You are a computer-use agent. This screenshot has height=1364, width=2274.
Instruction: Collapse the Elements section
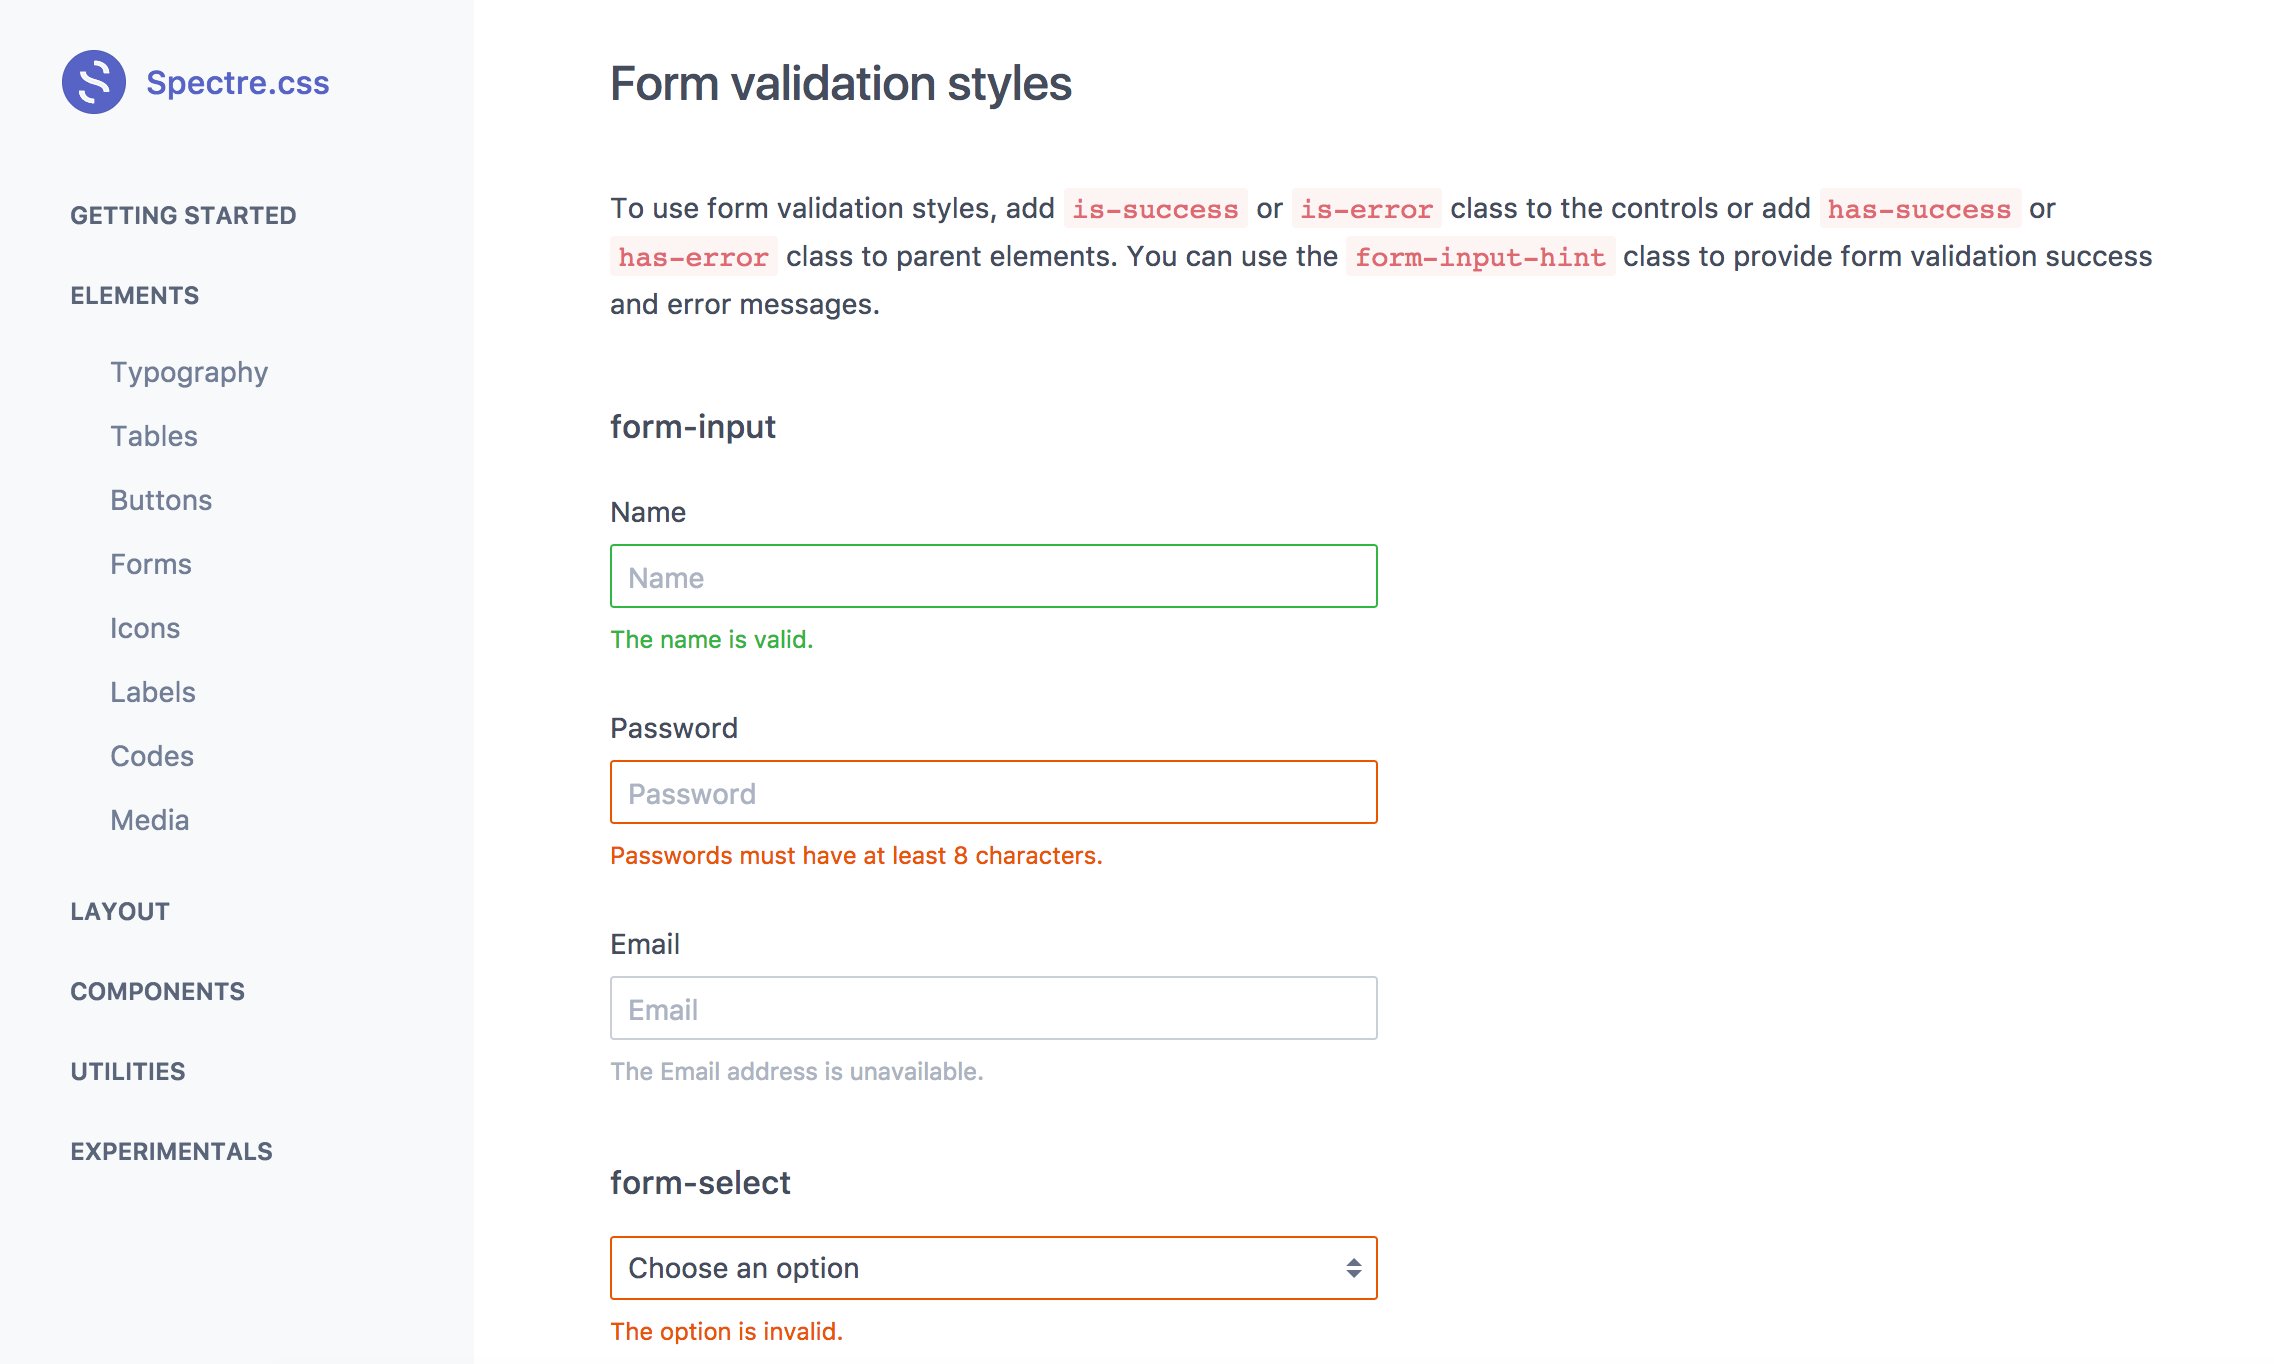coord(135,295)
